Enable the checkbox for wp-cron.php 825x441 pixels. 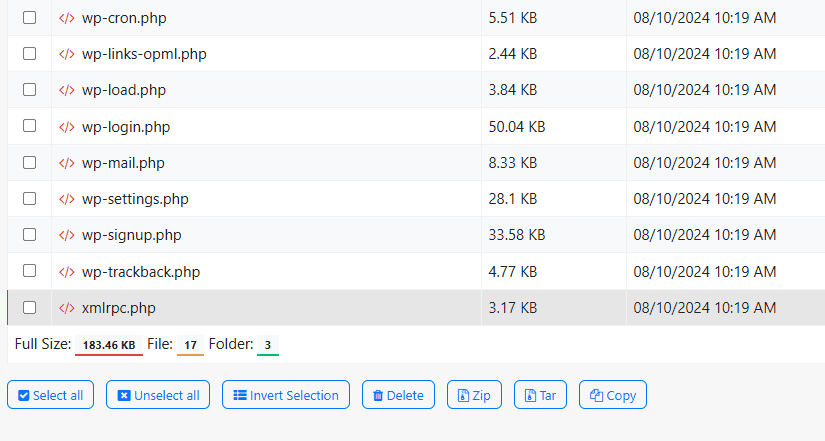click(30, 18)
